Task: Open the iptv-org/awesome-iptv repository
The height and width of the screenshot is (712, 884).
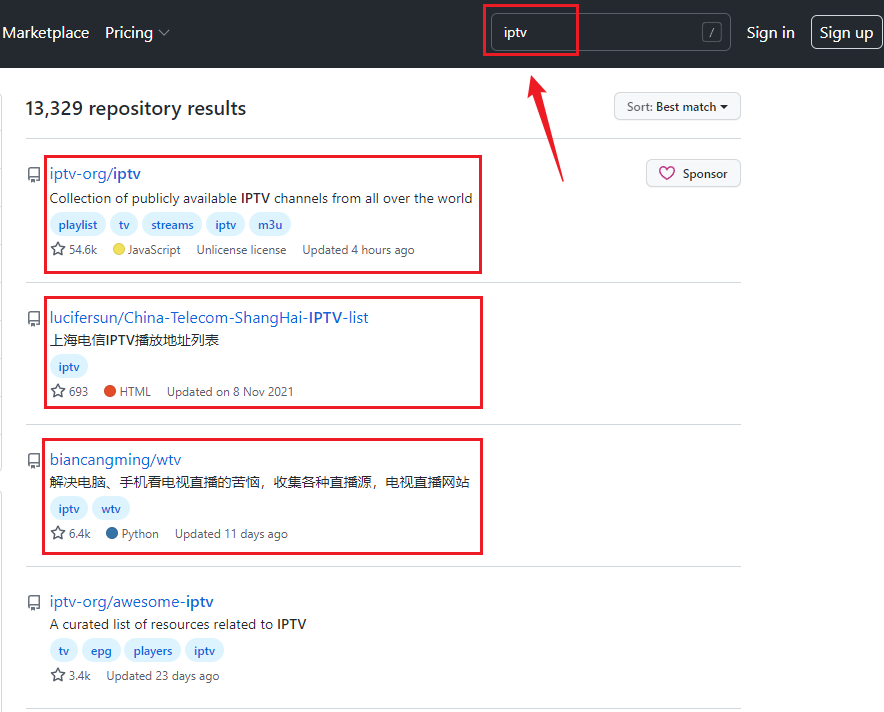Action: [x=131, y=601]
